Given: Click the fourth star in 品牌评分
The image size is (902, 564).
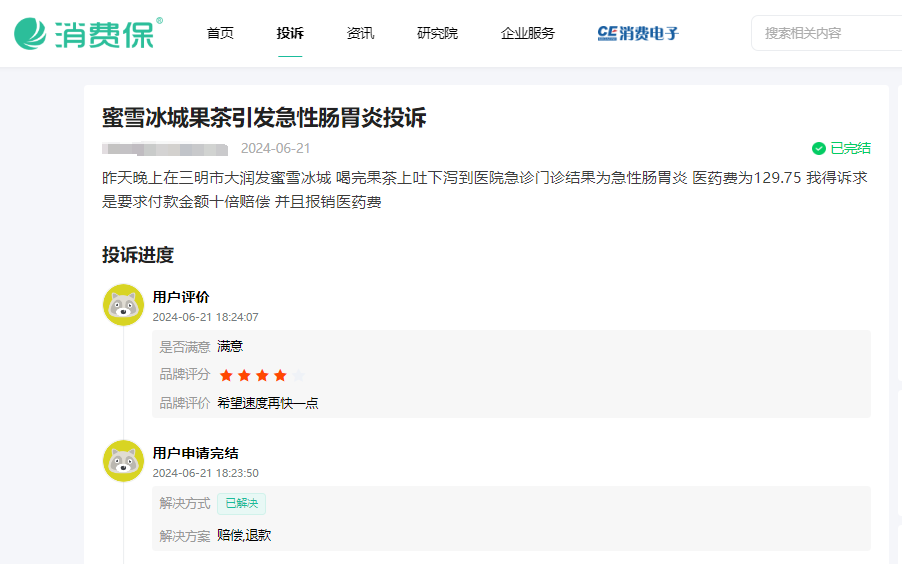Looking at the screenshot, I should (x=280, y=376).
